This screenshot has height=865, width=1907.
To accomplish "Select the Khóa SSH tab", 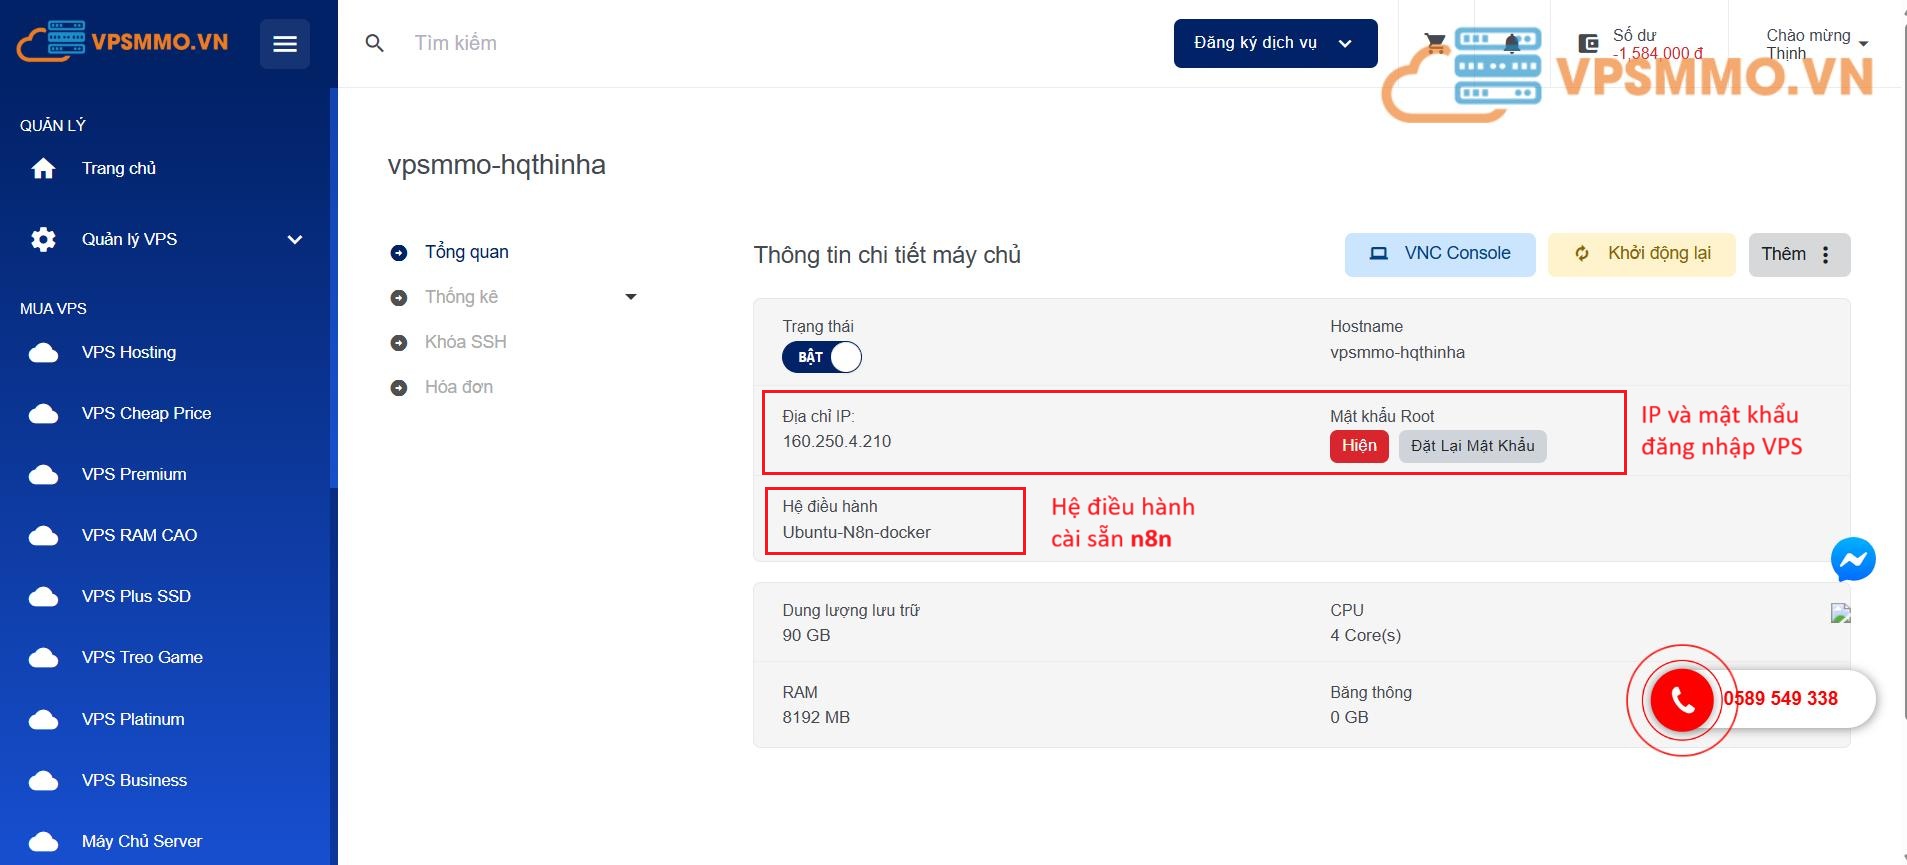I will [465, 342].
